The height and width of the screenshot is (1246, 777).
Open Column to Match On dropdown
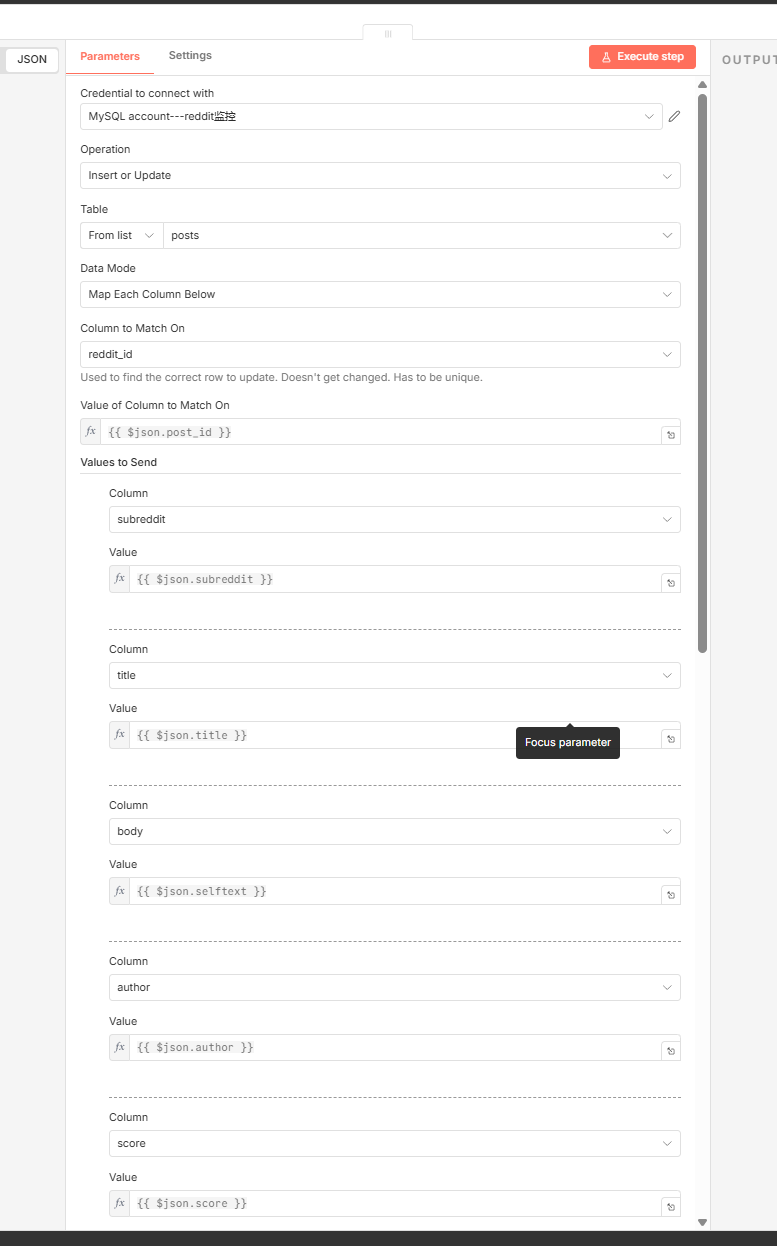(x=380, y=354)
